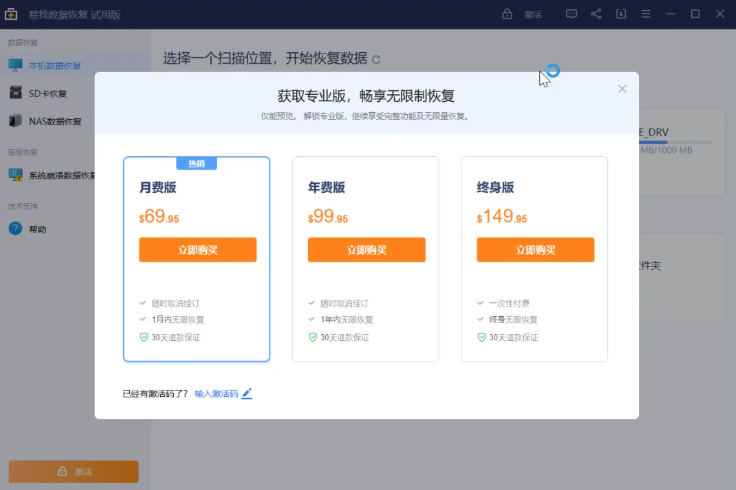Image resolution: width=736 pixels, height=490 pixels.
Task: Click the 获取专业版 dialog title
Action: click(366, 96)
